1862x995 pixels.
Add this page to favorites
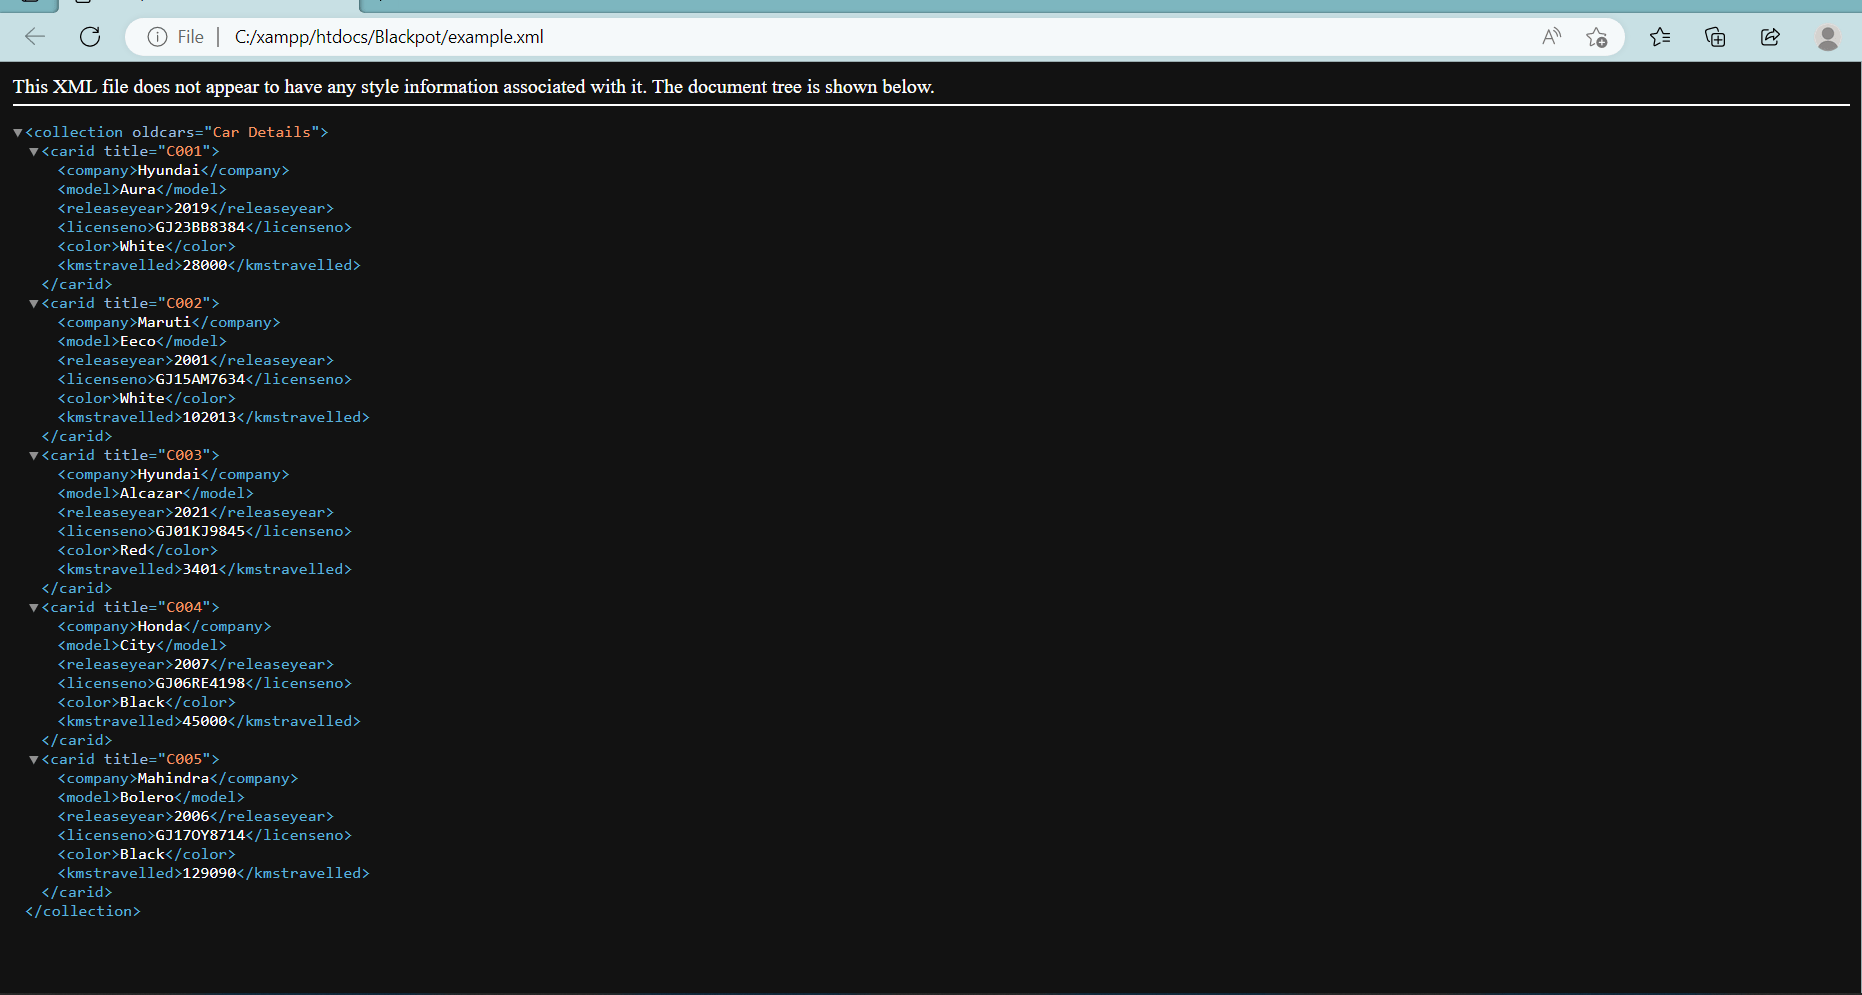coord(1596,37)
